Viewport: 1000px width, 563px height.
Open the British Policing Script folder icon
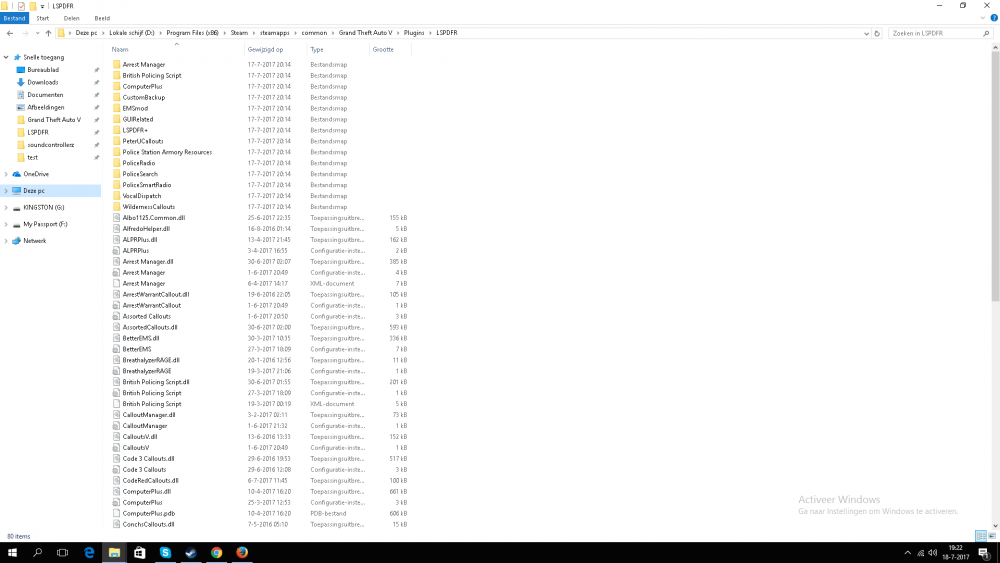pos(117,75)
